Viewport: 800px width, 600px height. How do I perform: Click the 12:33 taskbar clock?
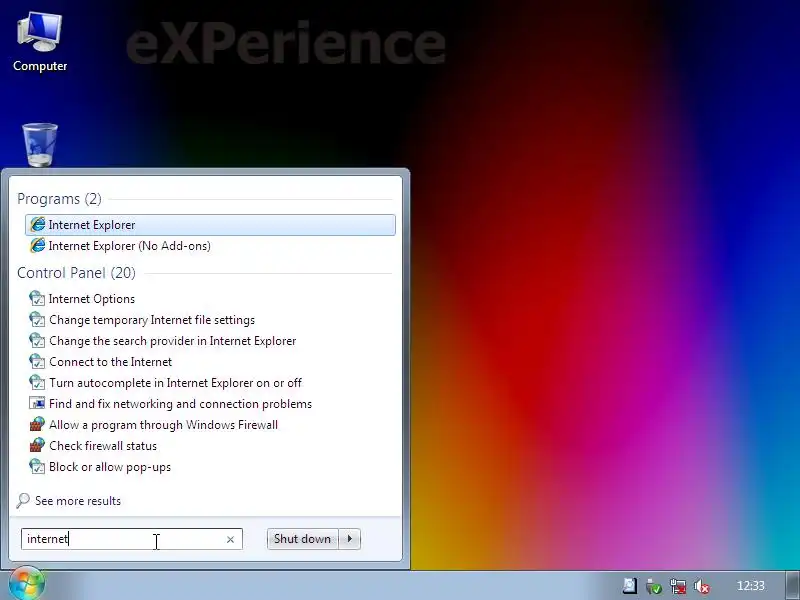coord(751,586)
